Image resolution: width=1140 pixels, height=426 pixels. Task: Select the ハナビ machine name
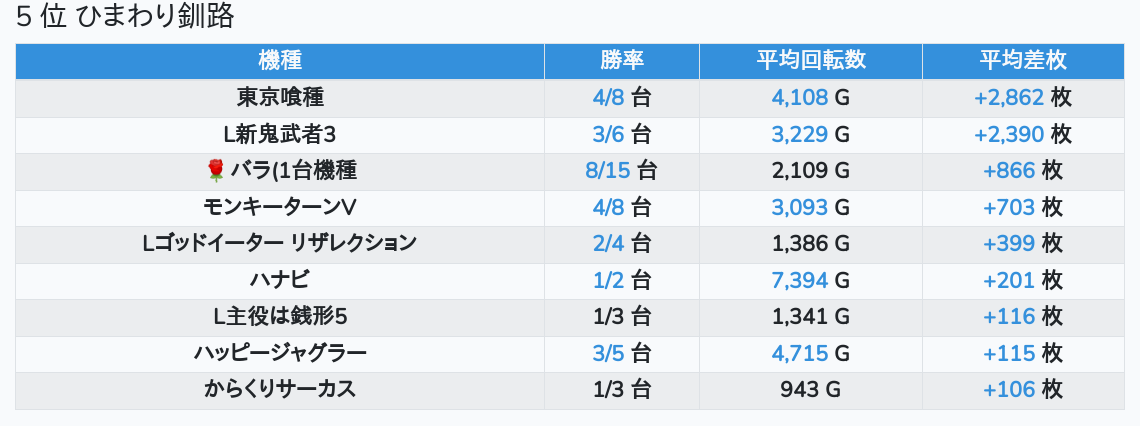click(x=280, y=280)
